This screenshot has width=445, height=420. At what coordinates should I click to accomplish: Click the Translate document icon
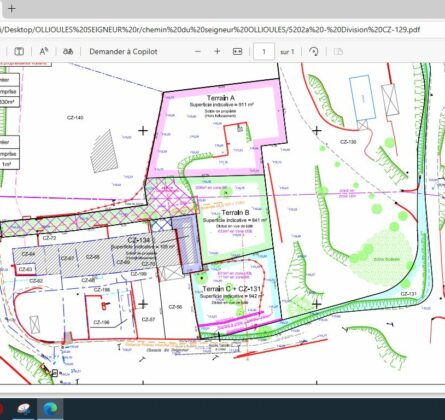point(68,52)
